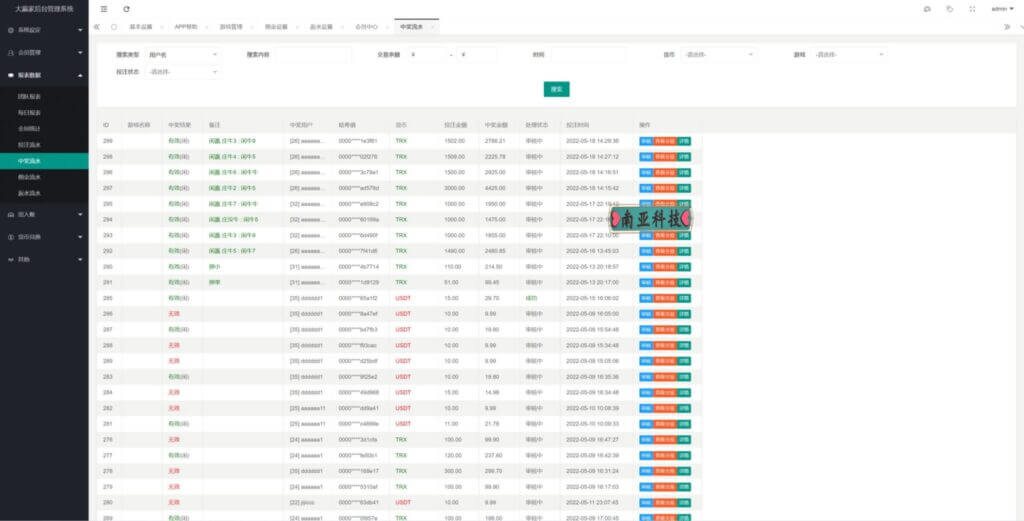Click blue button in row 2022-05-18 14:29:36
The width and height of the screenshot is (1024, 521).
click(x=646, y=141)
